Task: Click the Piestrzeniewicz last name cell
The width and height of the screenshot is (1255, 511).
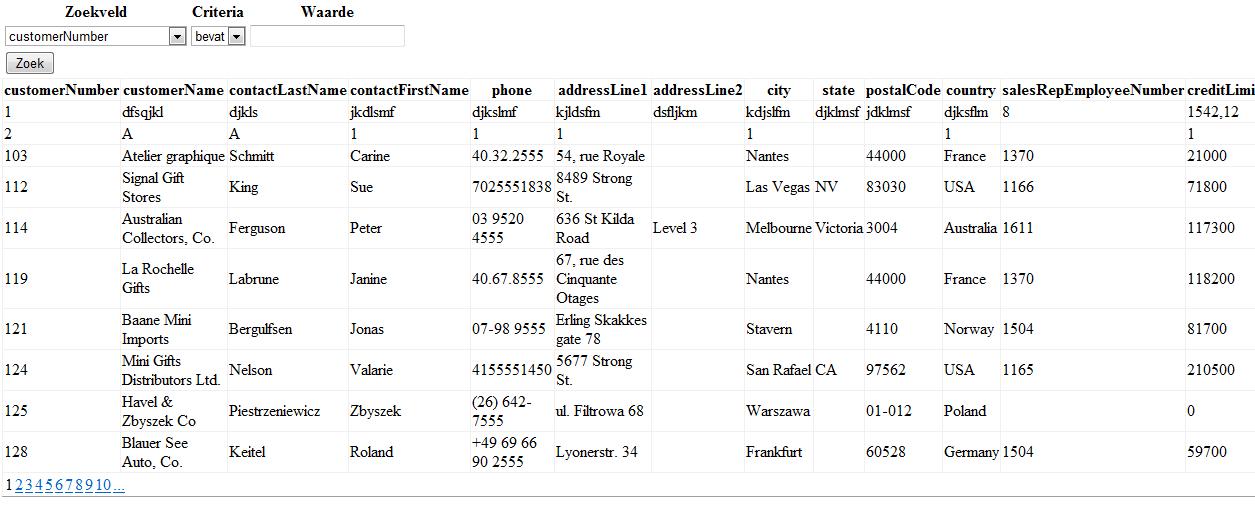Action: 286,411
